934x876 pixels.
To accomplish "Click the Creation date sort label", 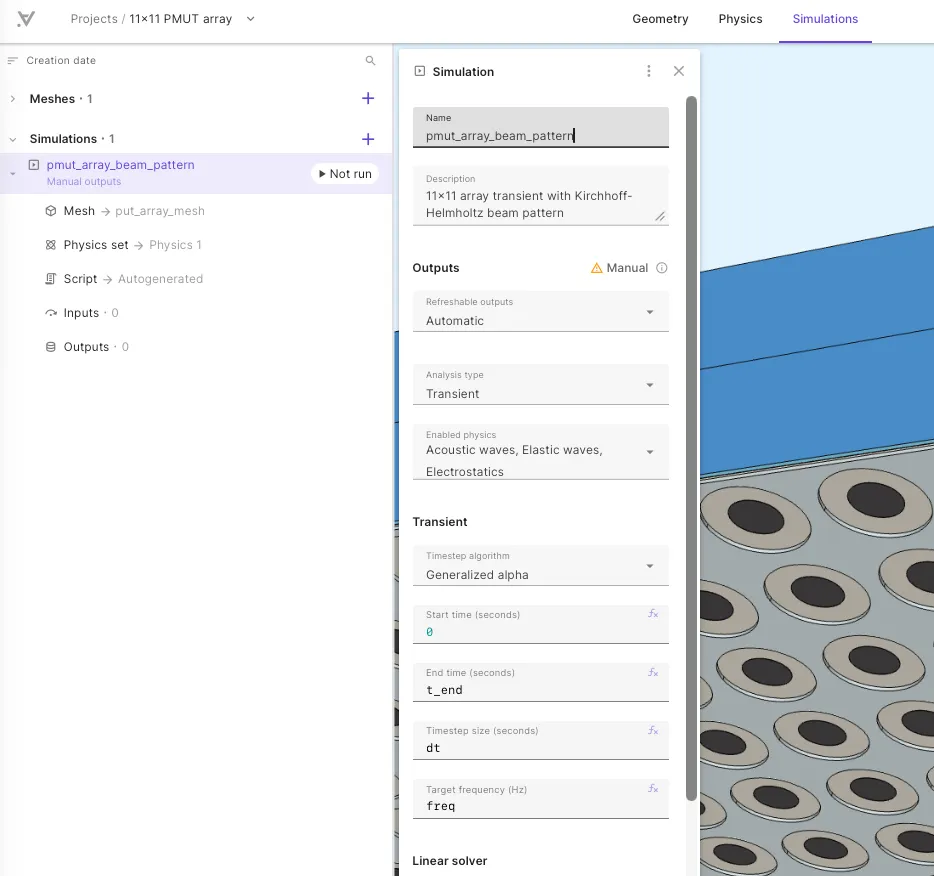I will pyautogui.click(x=61, y=60).
